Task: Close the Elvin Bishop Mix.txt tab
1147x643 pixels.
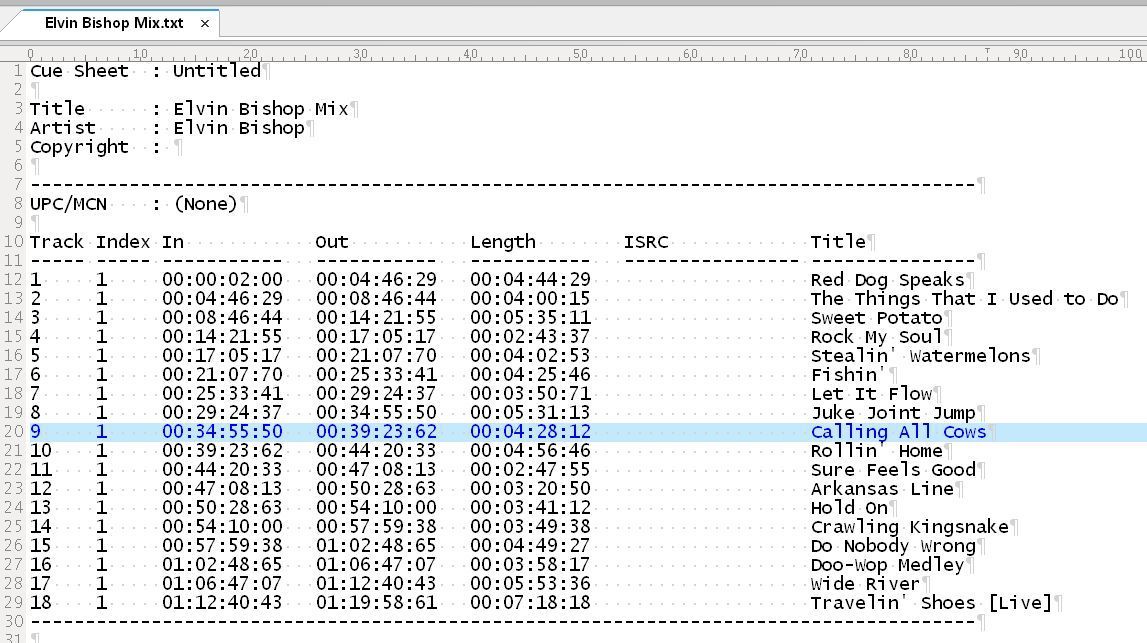Action: (205, 23)
